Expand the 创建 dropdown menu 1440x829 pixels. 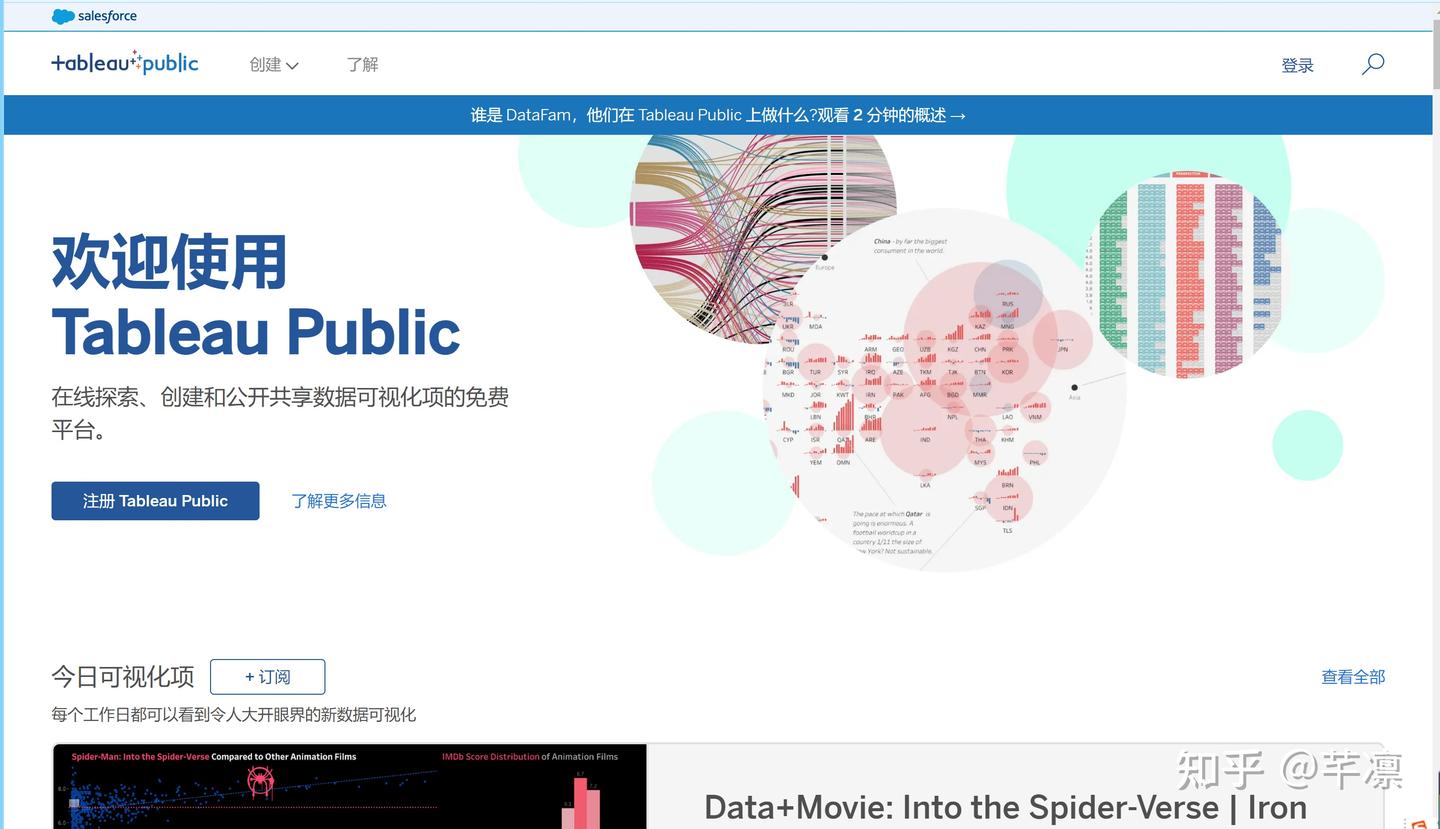(x=272, y=64)
